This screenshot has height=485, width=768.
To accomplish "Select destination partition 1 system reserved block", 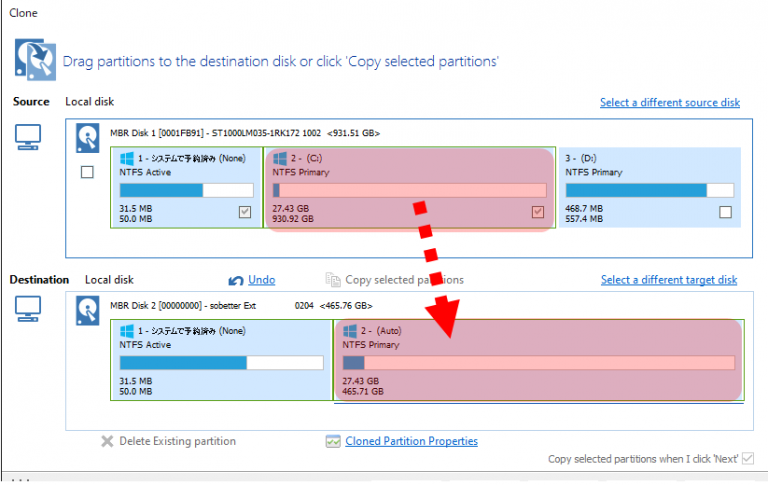I will [x=220, y=360].
